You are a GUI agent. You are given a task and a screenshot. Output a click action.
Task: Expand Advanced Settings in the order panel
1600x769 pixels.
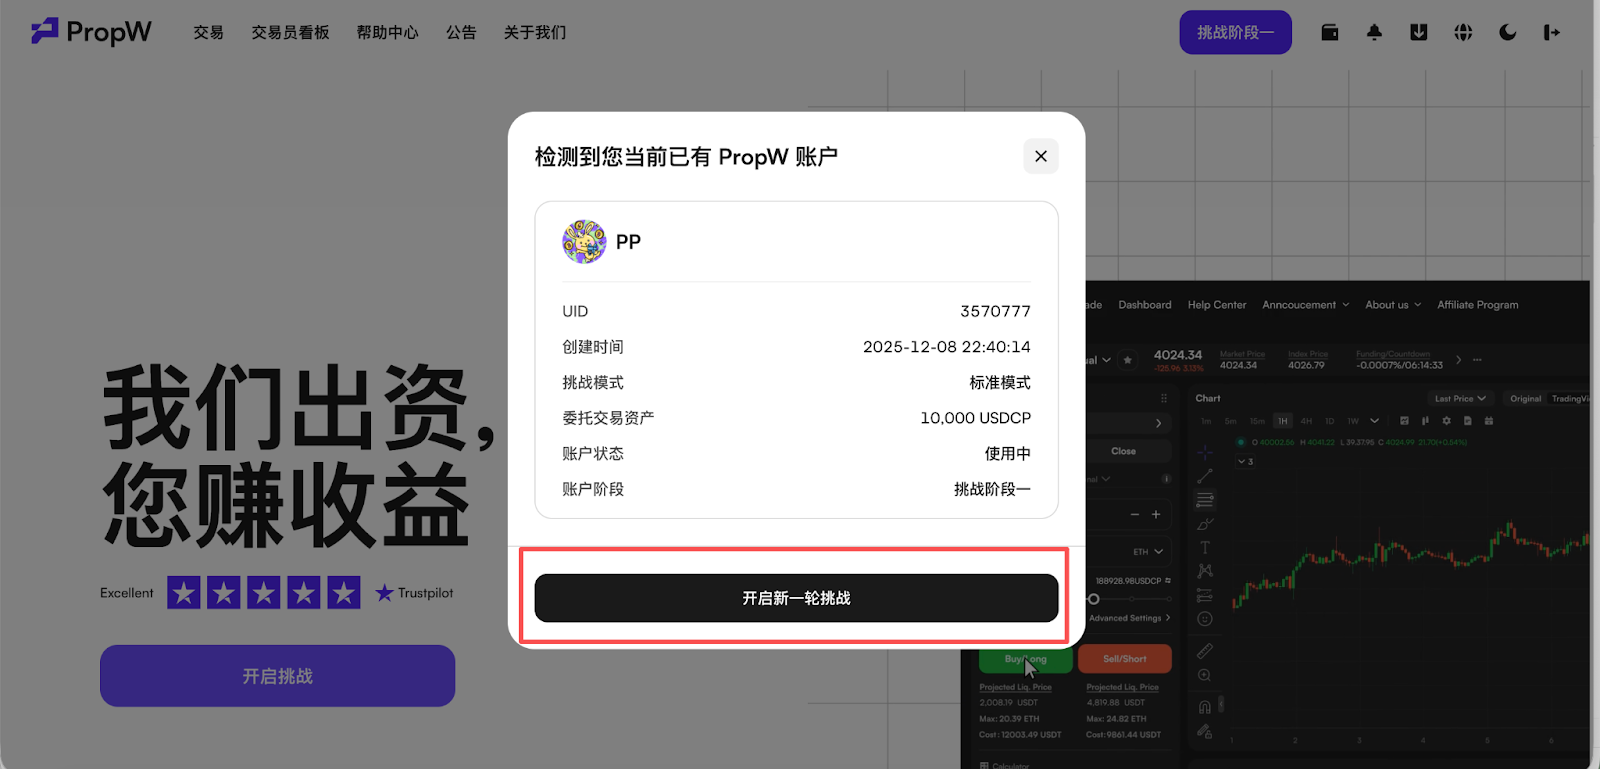1129,618
